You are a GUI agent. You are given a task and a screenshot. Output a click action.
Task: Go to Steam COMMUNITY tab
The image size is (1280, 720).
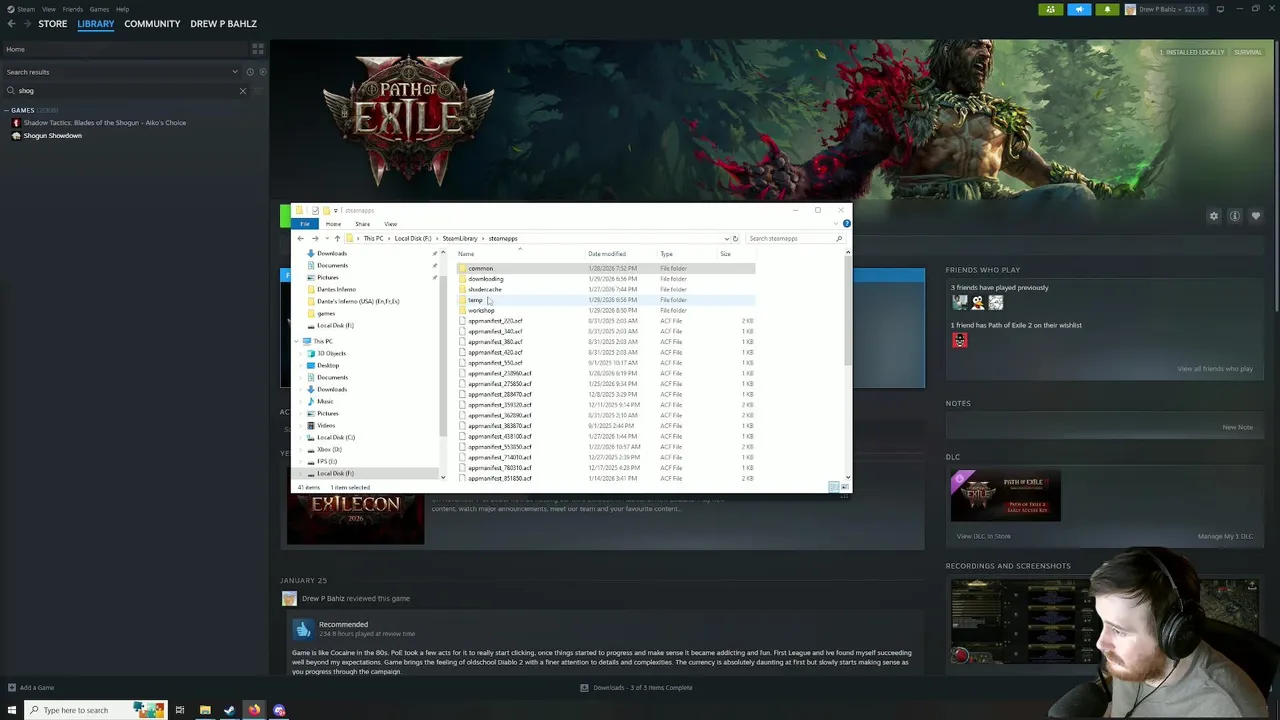(152, 24)
